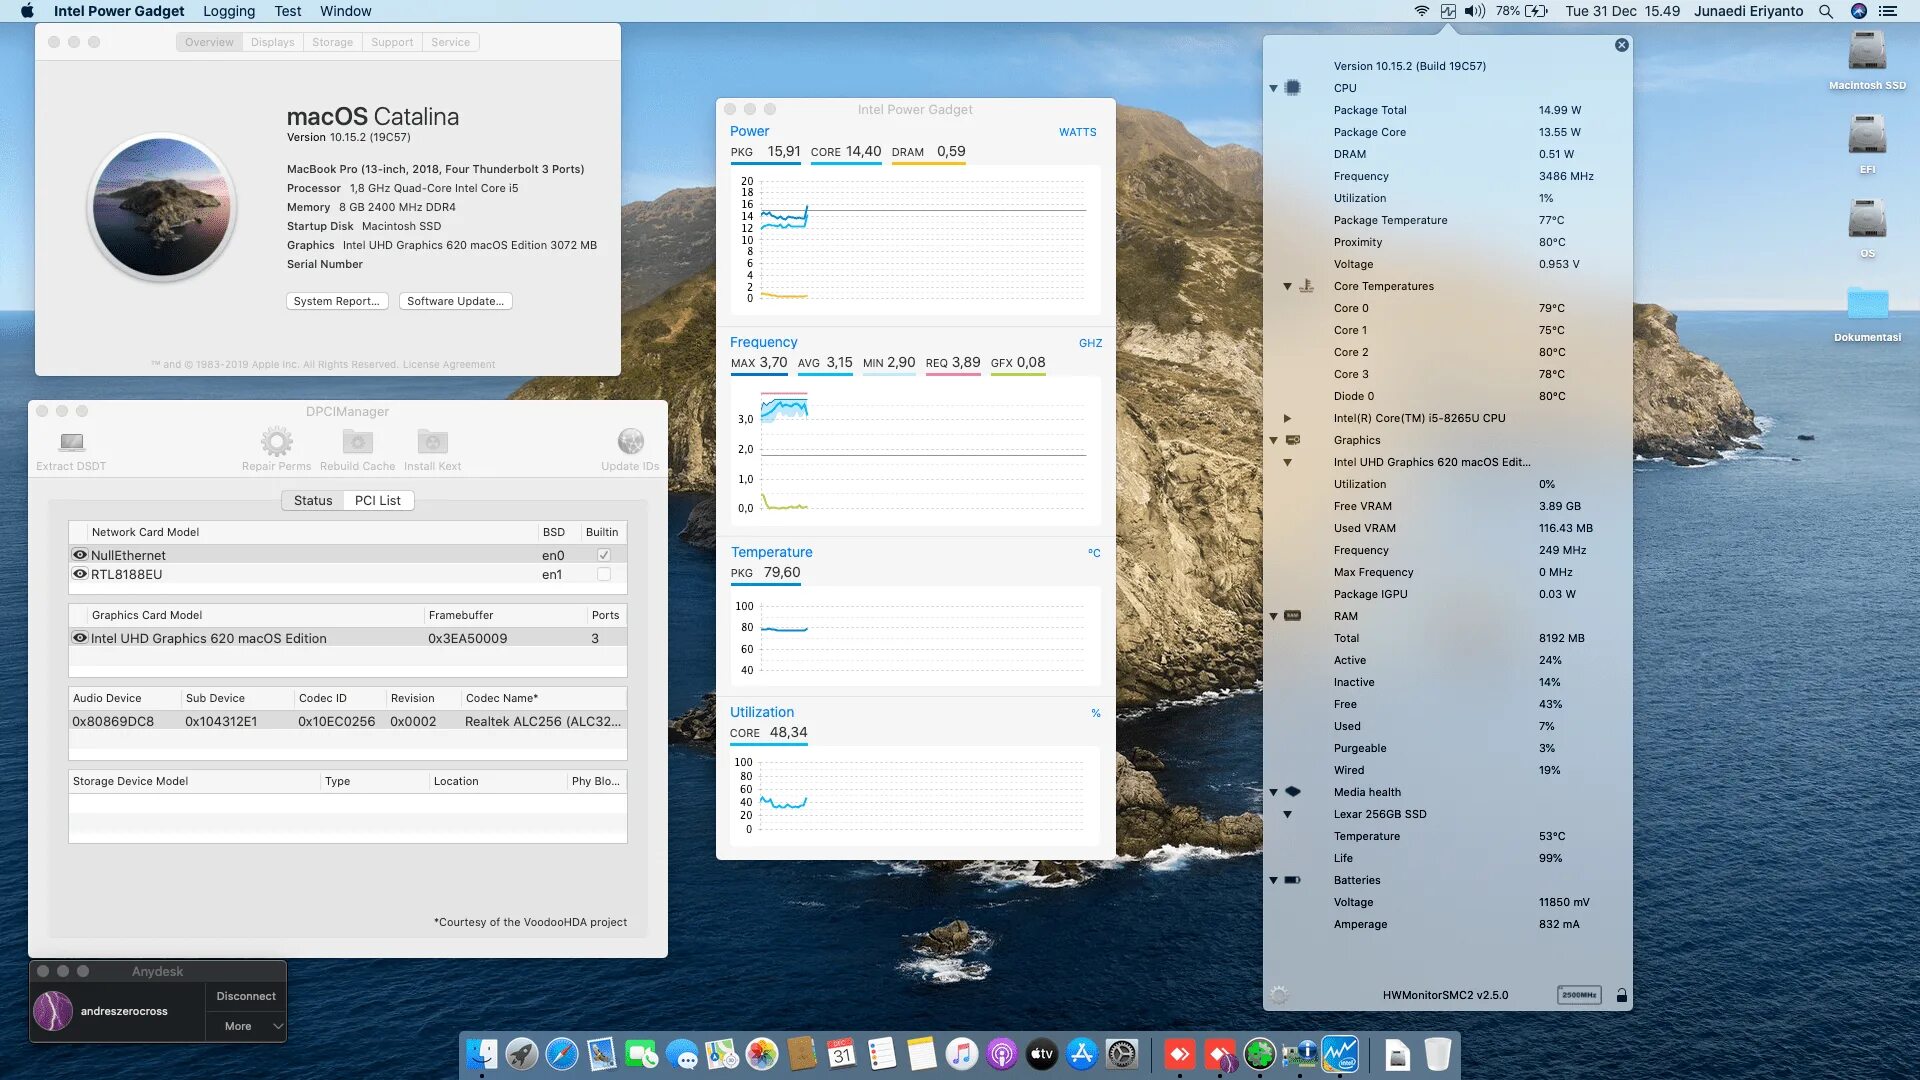Click the Extract DSDT icon in DPCIManager
Image resolution: width=1920 pixels, height=1080 pixels.
[71, 442]
